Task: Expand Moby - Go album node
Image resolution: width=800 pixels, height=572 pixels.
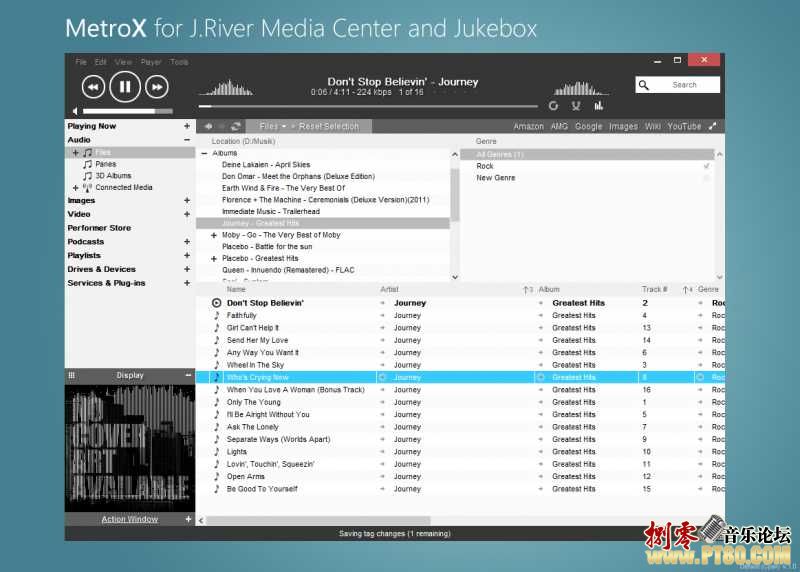Action: pyautogui.click(x=214, y=235)
